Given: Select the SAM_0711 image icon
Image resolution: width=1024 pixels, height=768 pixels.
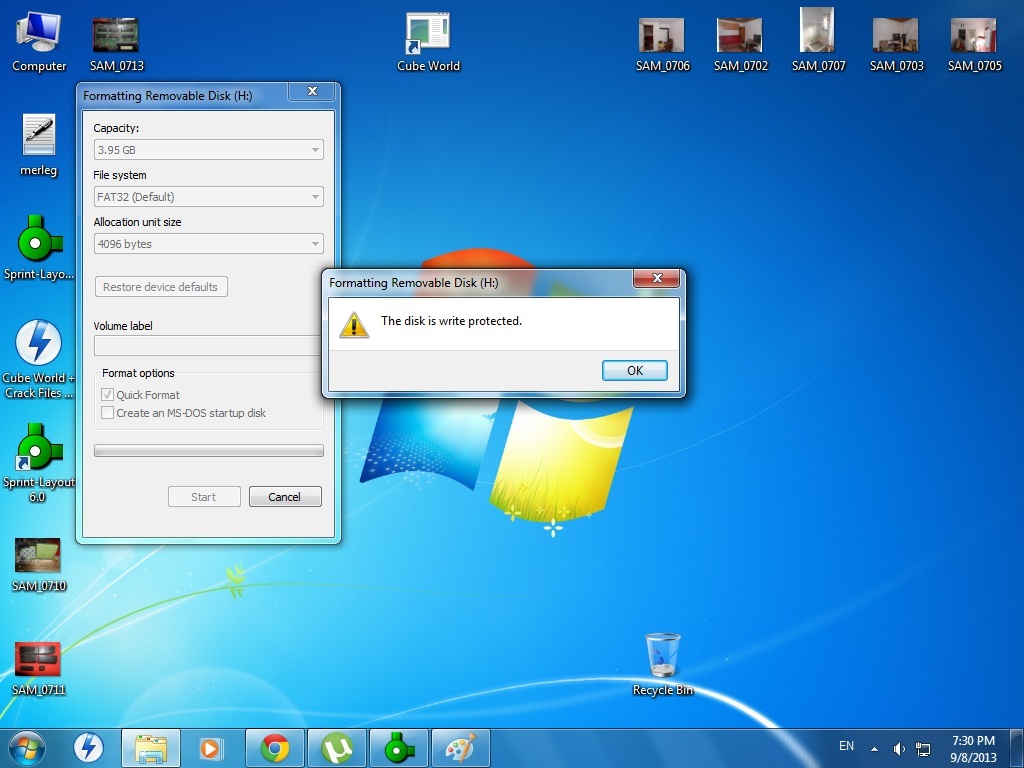Looking at the screenshot, I should (x=39, y=669).
